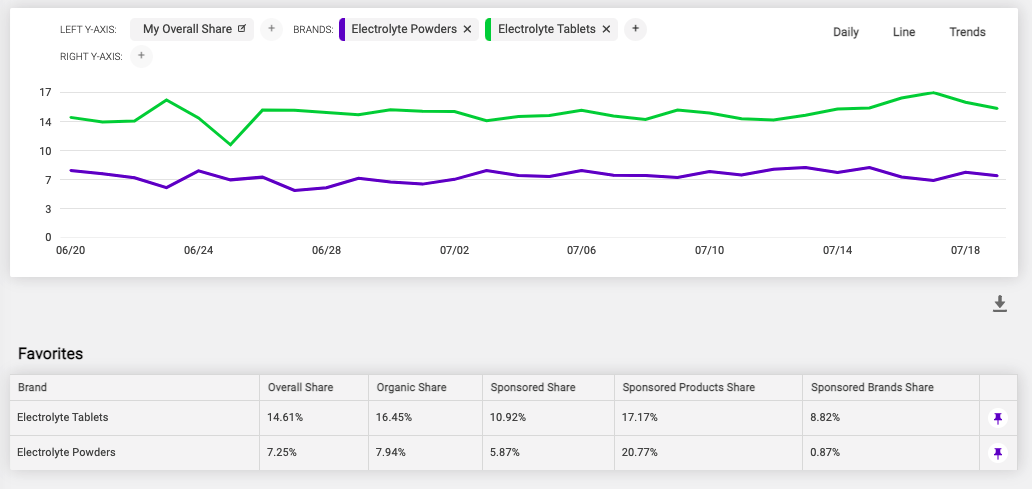Viewport: 1032px width, 489px height.
Task: Click the Electrolyte Tablets chip label
Action: pyautogui.click(x=547, y=29)
